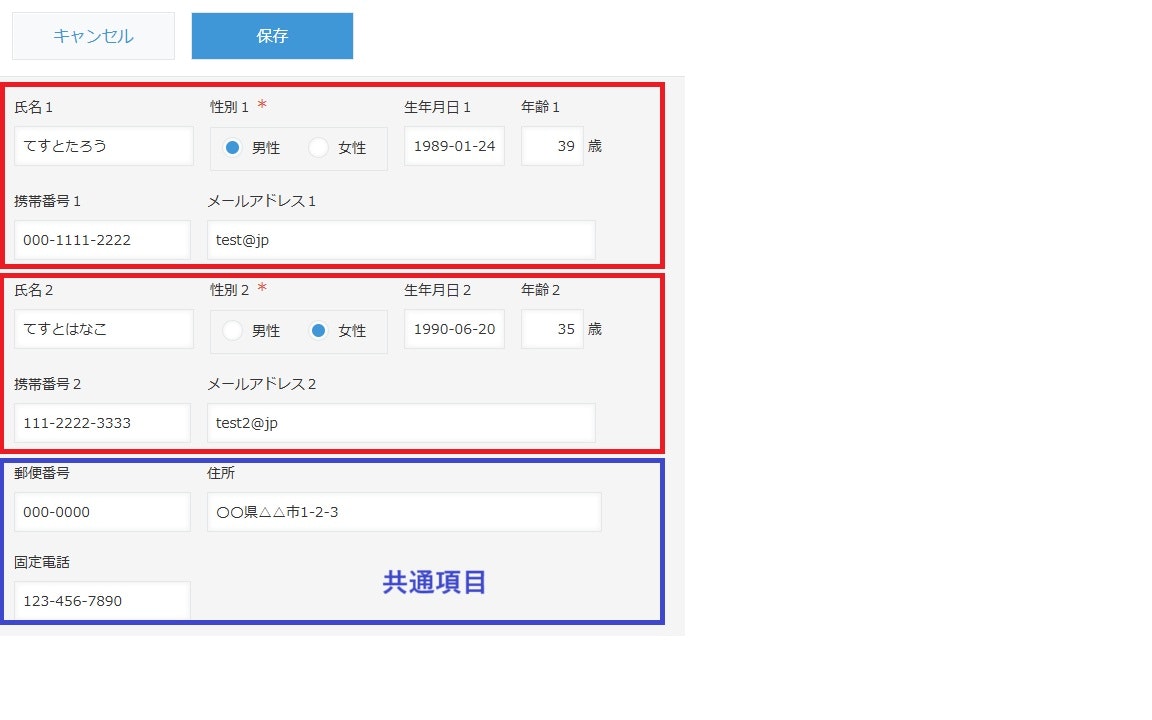Viewport: 1152px width, 720px height.
Task: Click the キャンセル button
Action: point(93,36)
